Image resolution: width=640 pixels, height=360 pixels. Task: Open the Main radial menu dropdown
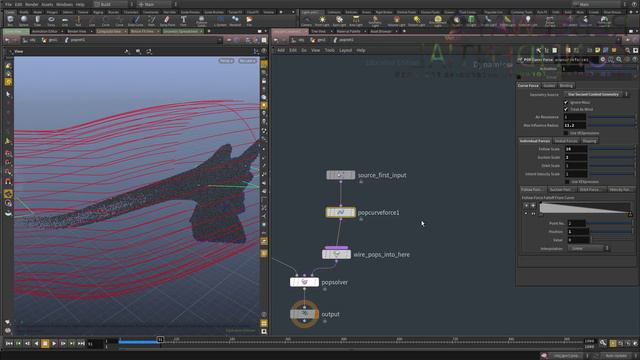tap(157, 4)
